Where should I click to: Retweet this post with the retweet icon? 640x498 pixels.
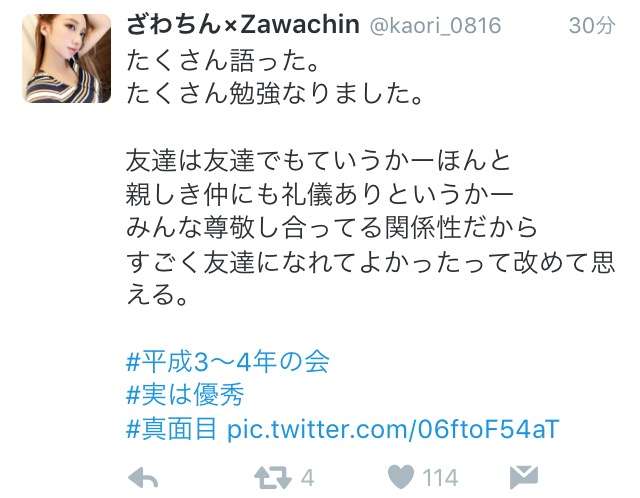273,478
